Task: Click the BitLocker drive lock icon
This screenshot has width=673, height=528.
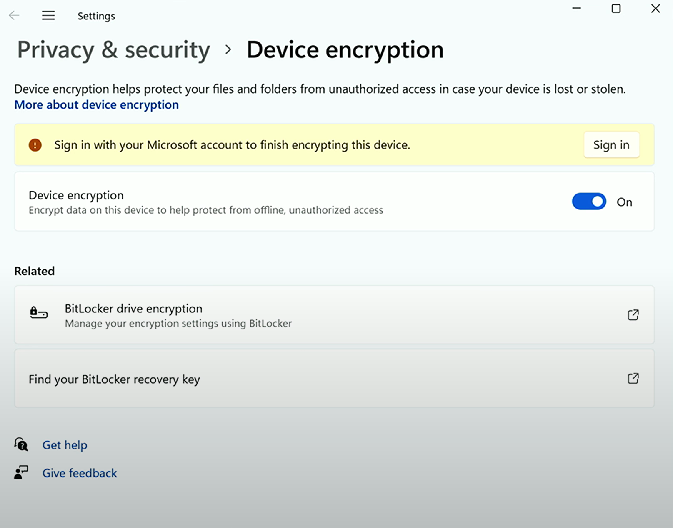Action: [39, 313]
